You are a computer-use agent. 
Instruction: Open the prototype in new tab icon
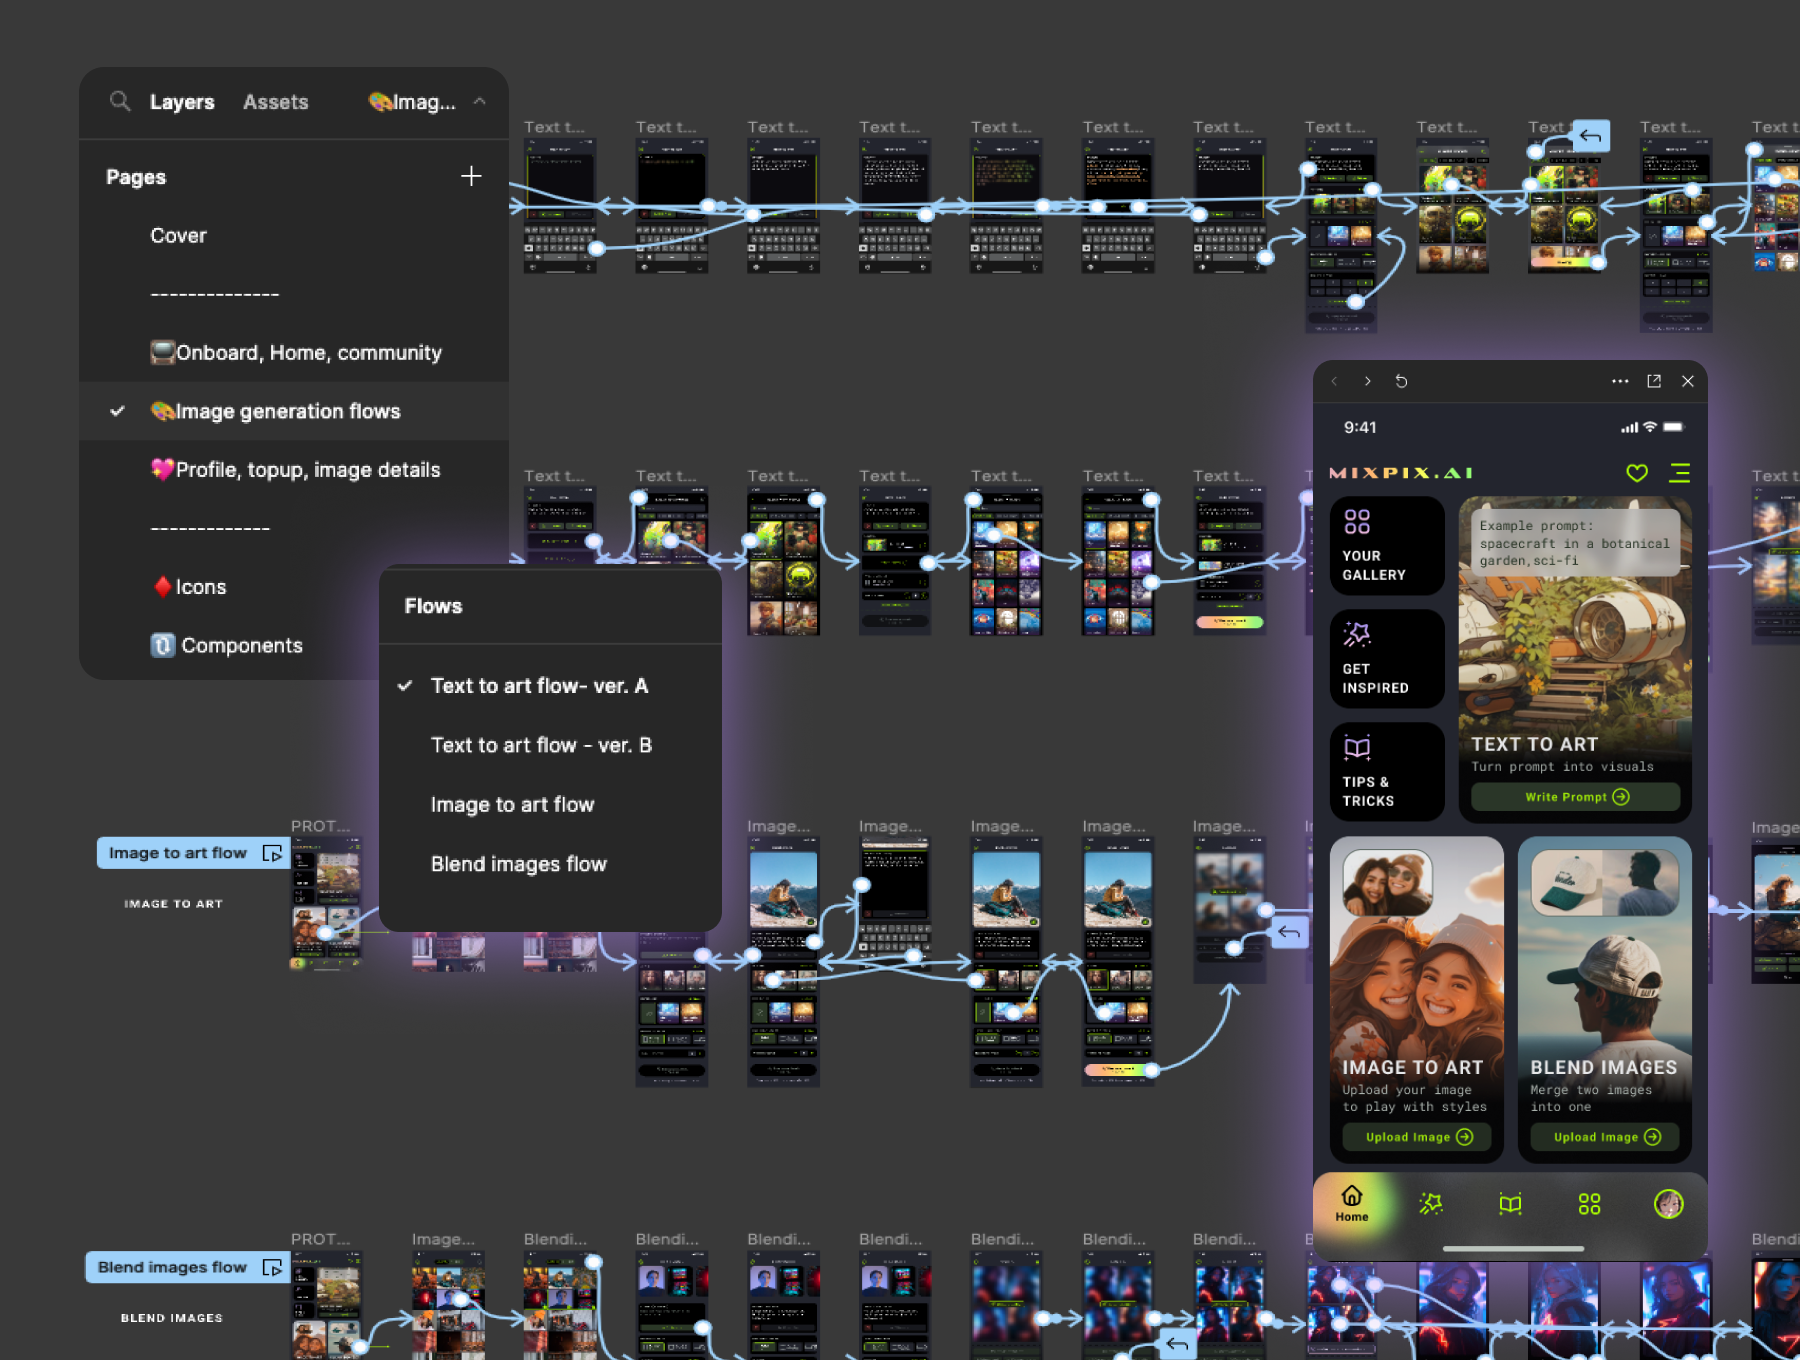tap(1654, 381)
